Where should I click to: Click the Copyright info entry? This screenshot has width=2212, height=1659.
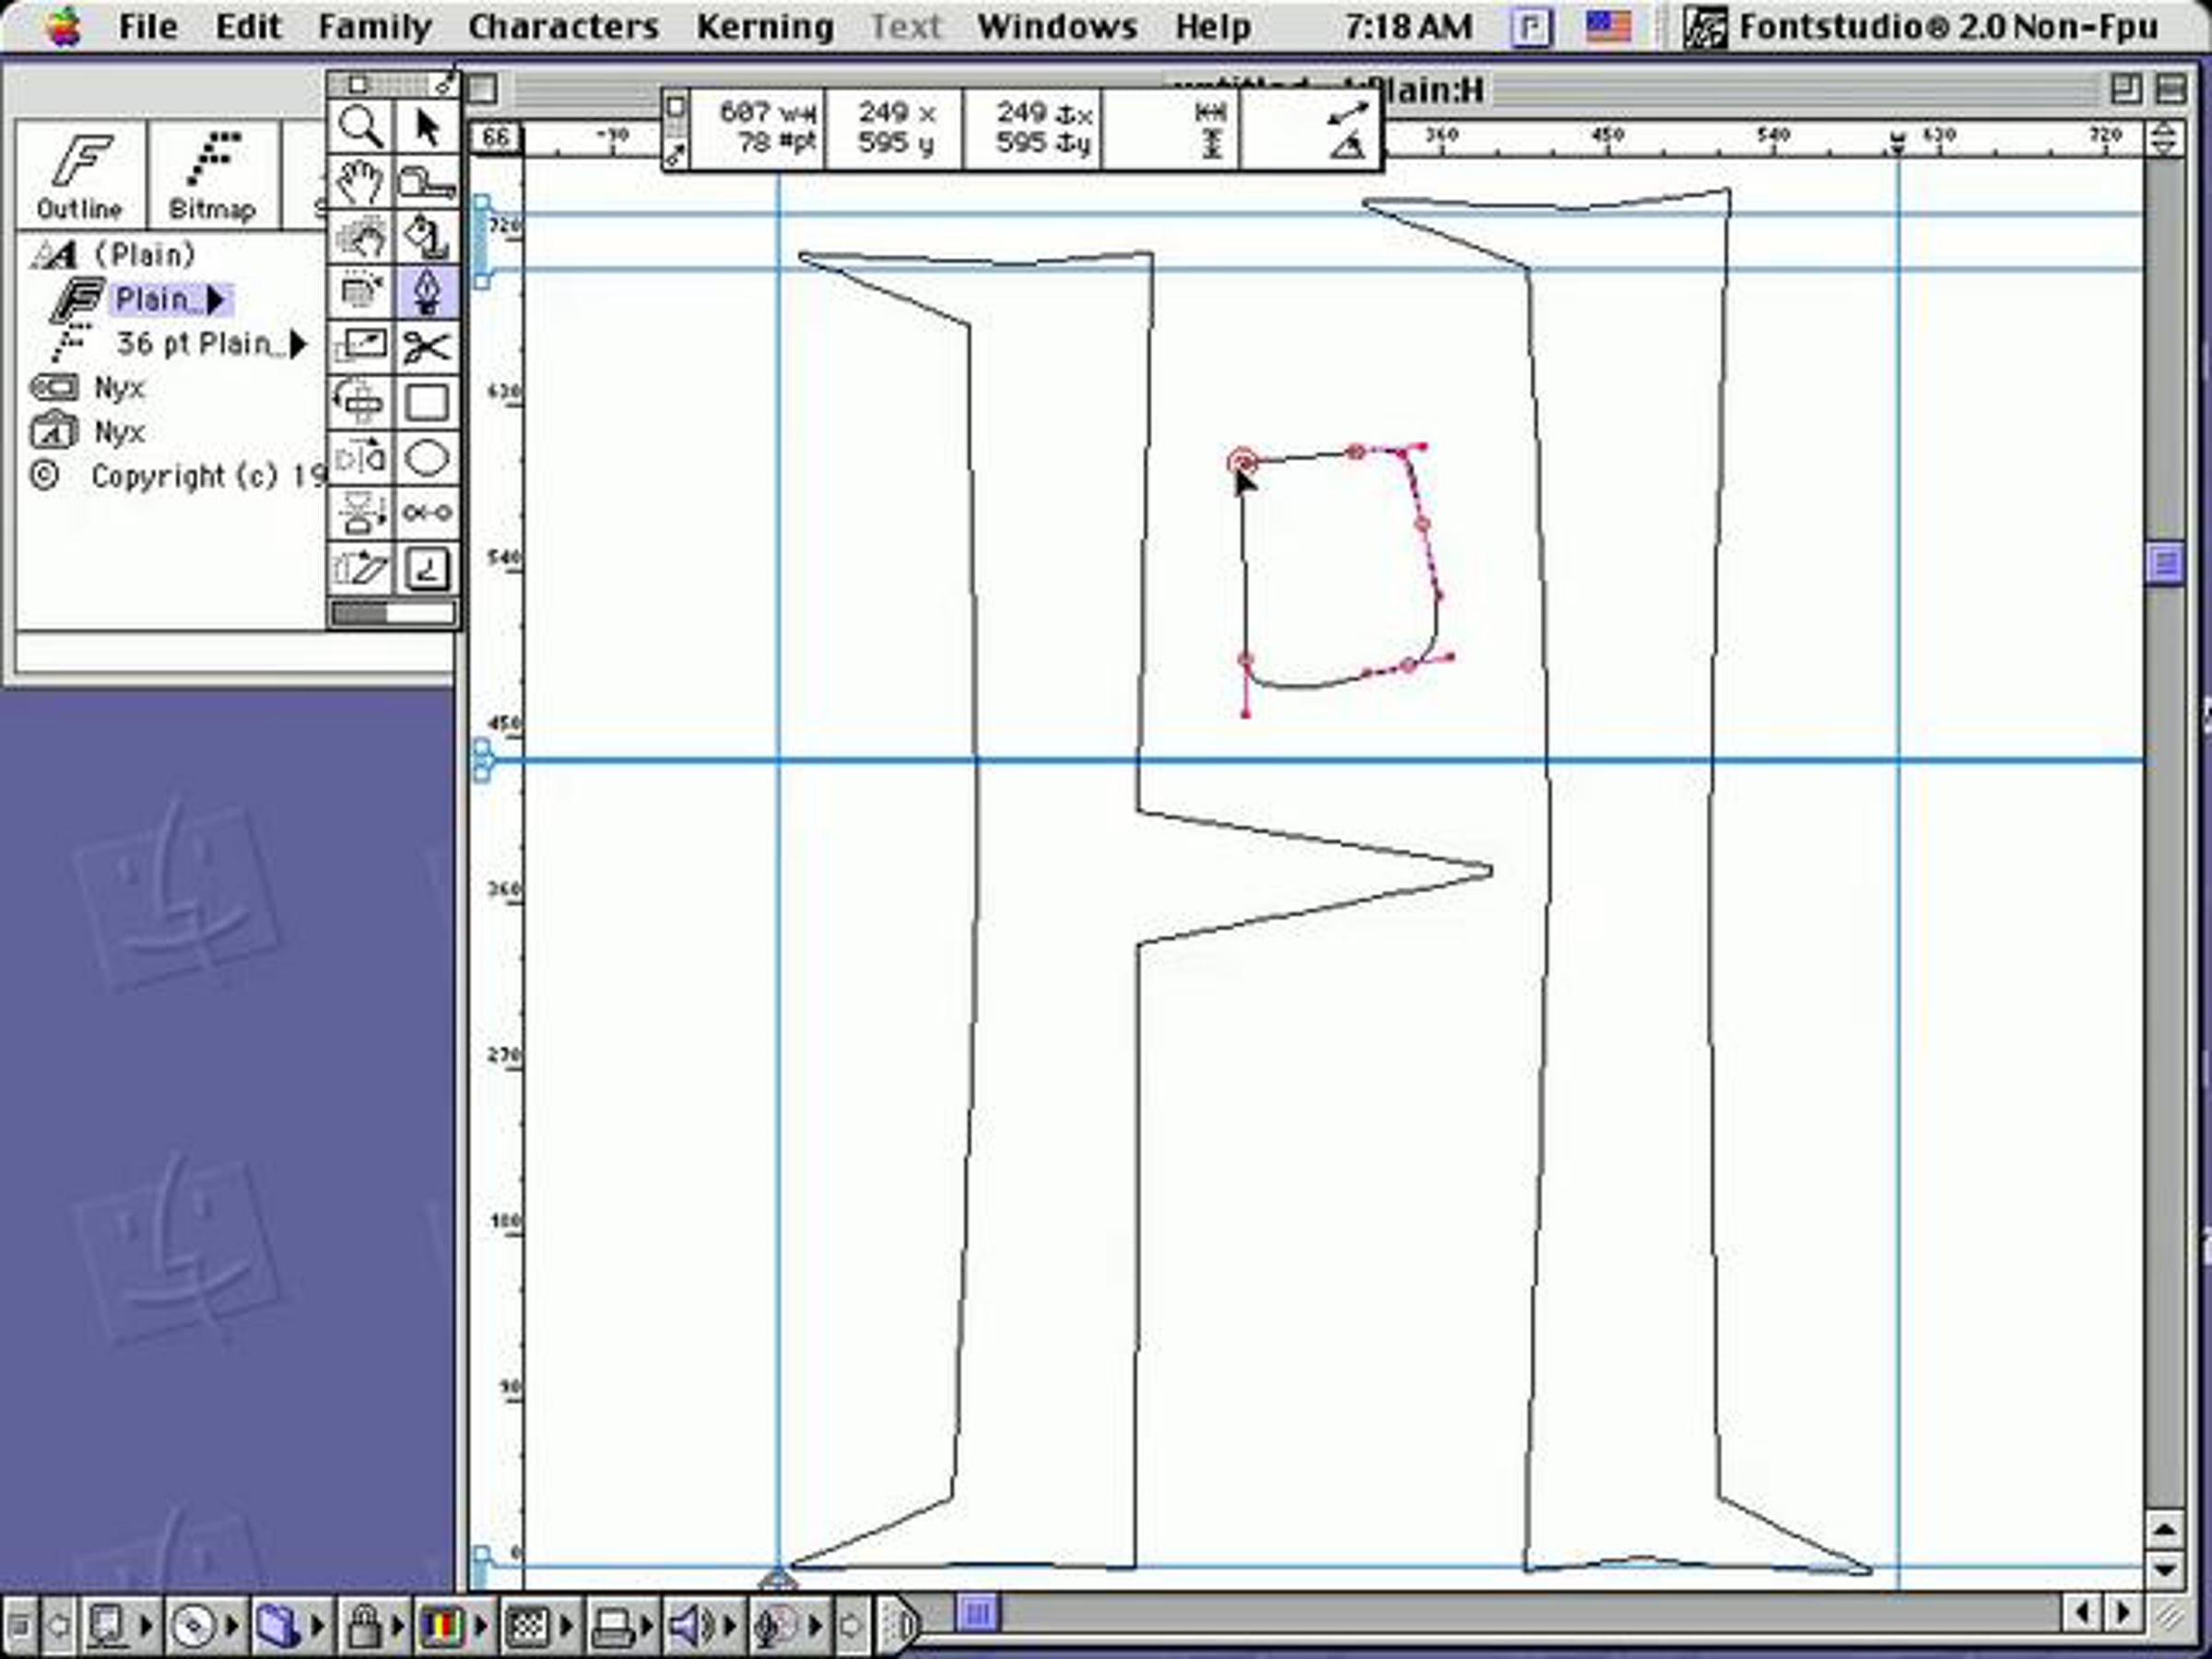[x=176, y=476]
